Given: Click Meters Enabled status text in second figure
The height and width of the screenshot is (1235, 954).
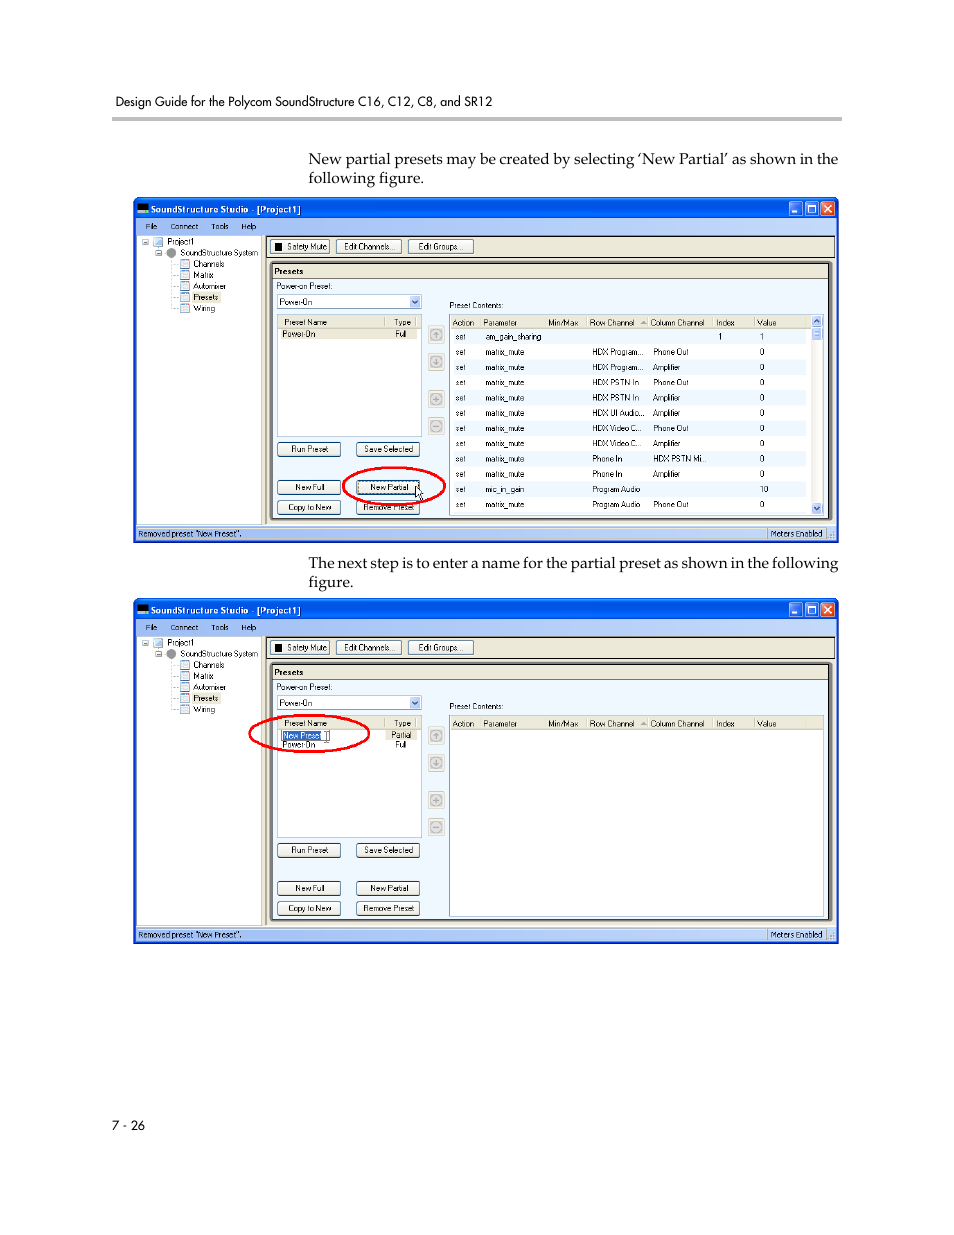Looking at the screenshot, I should (x=797, y=935).
